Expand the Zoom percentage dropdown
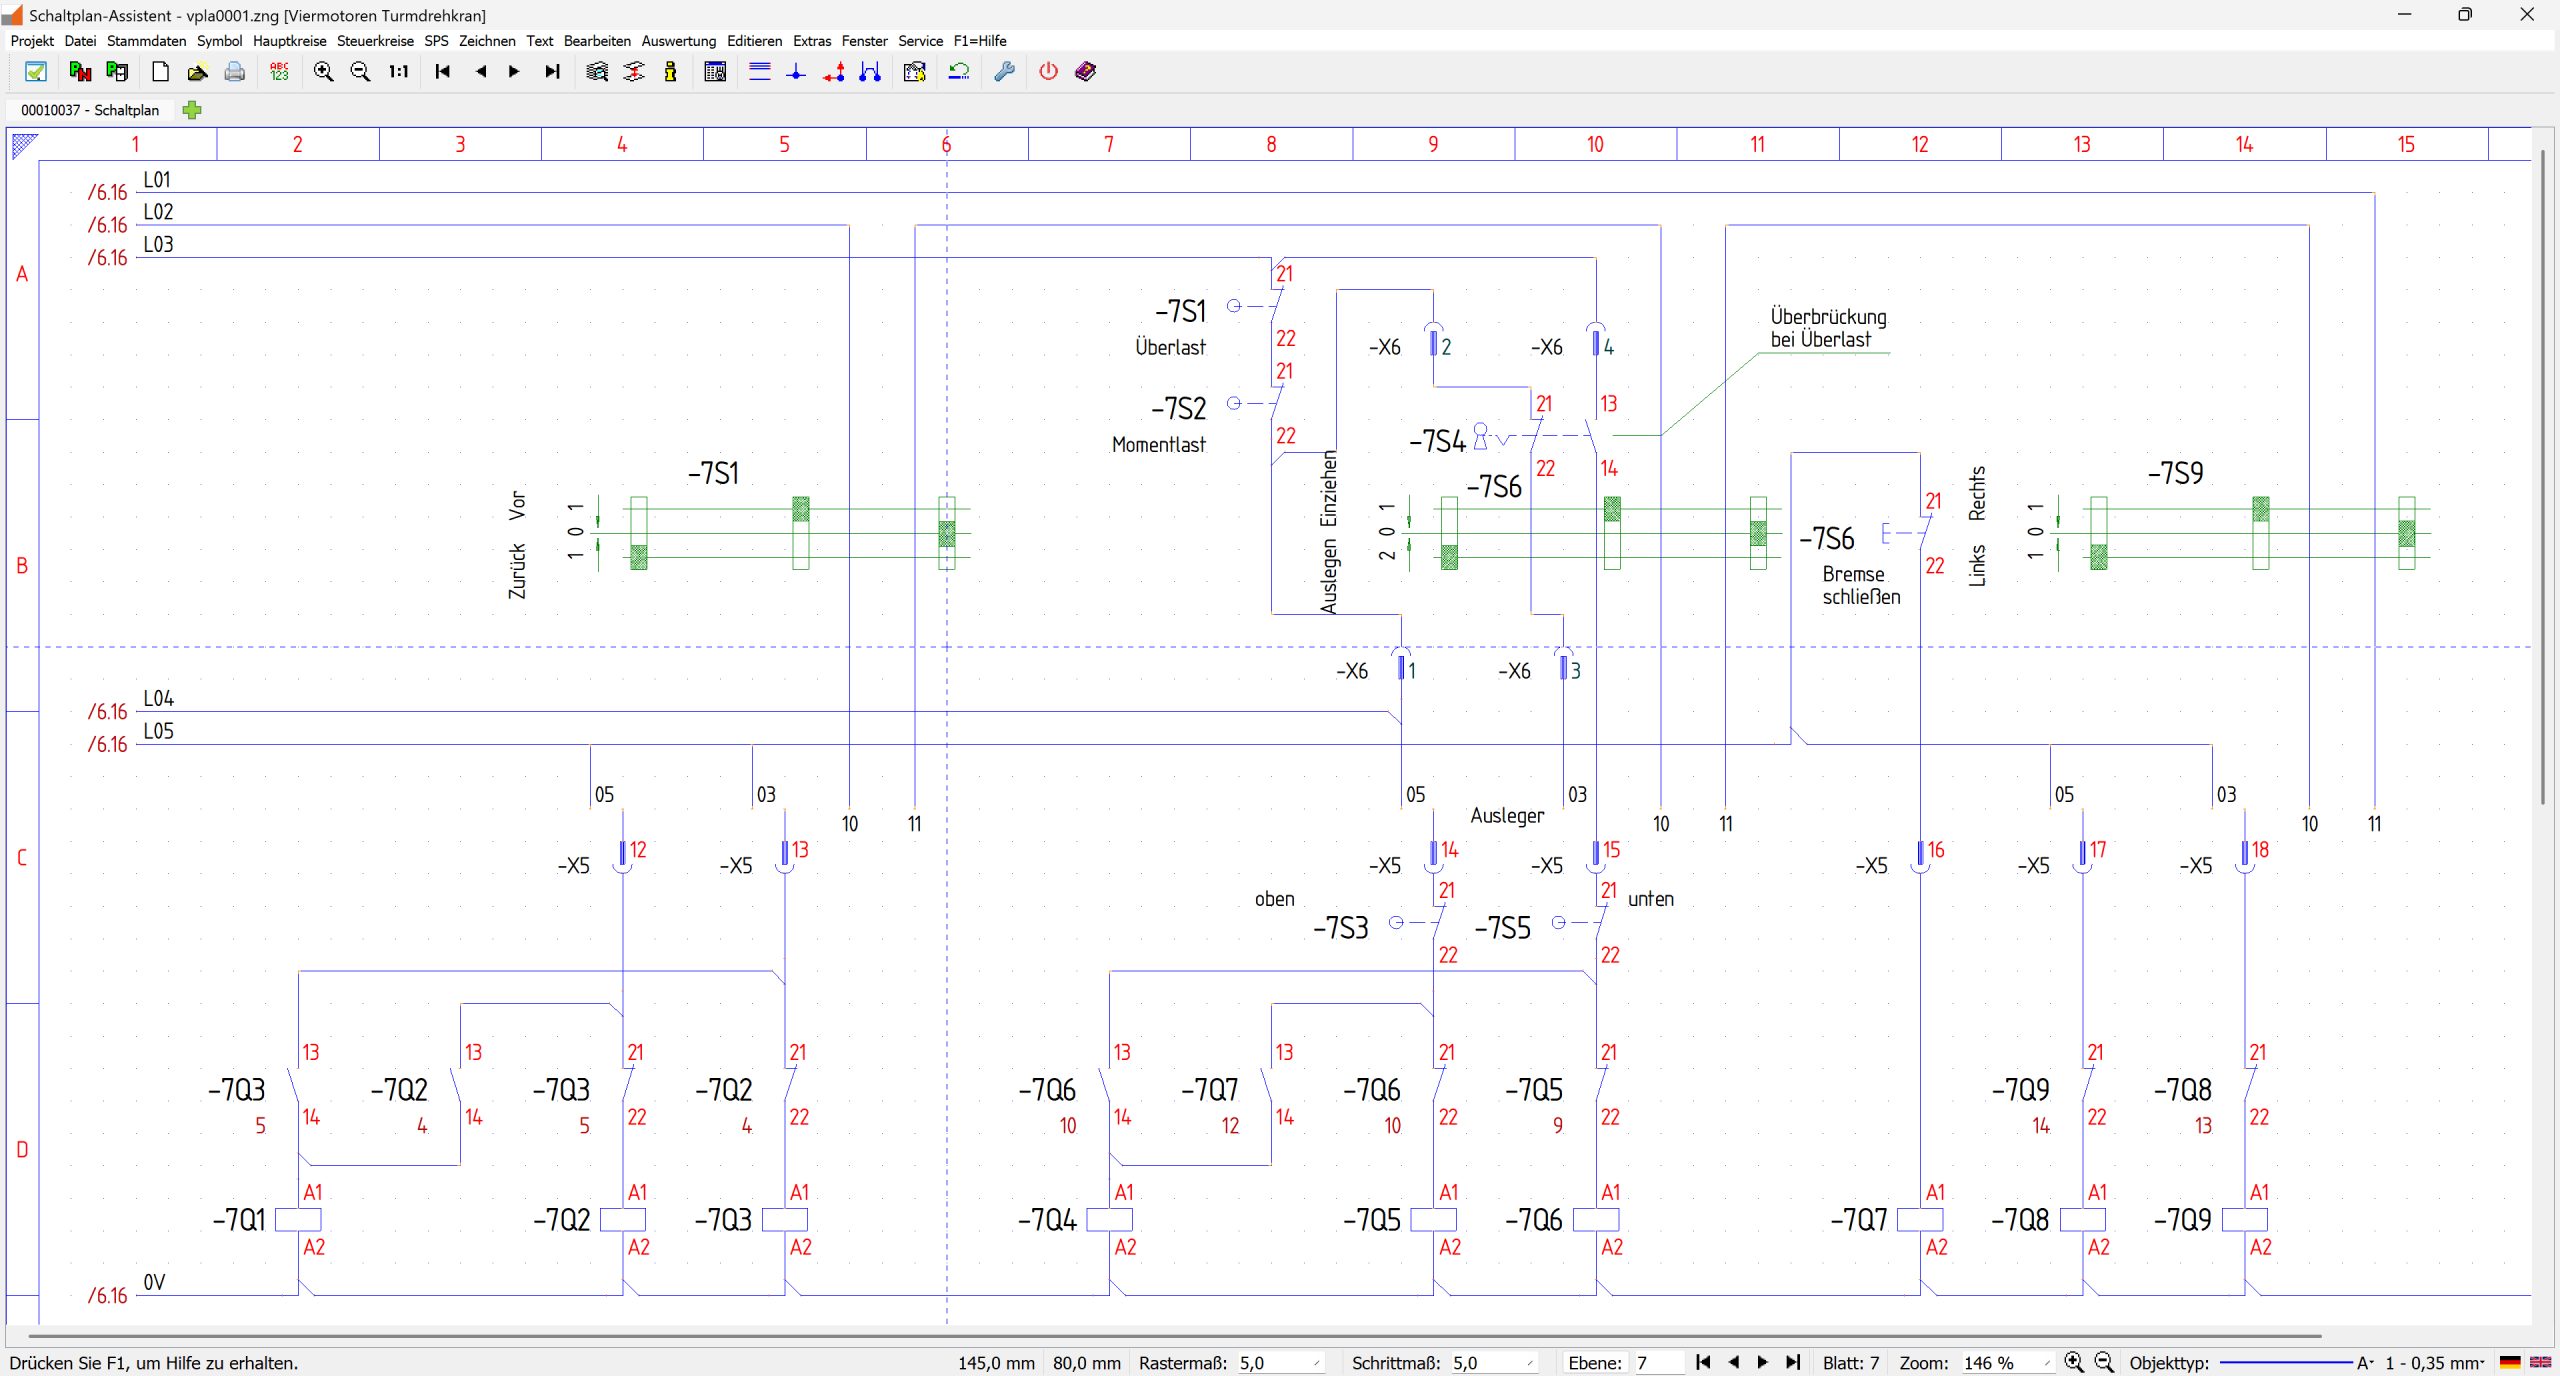Screen dimensions: 2560x1376 click(x=2046, y=1363)
